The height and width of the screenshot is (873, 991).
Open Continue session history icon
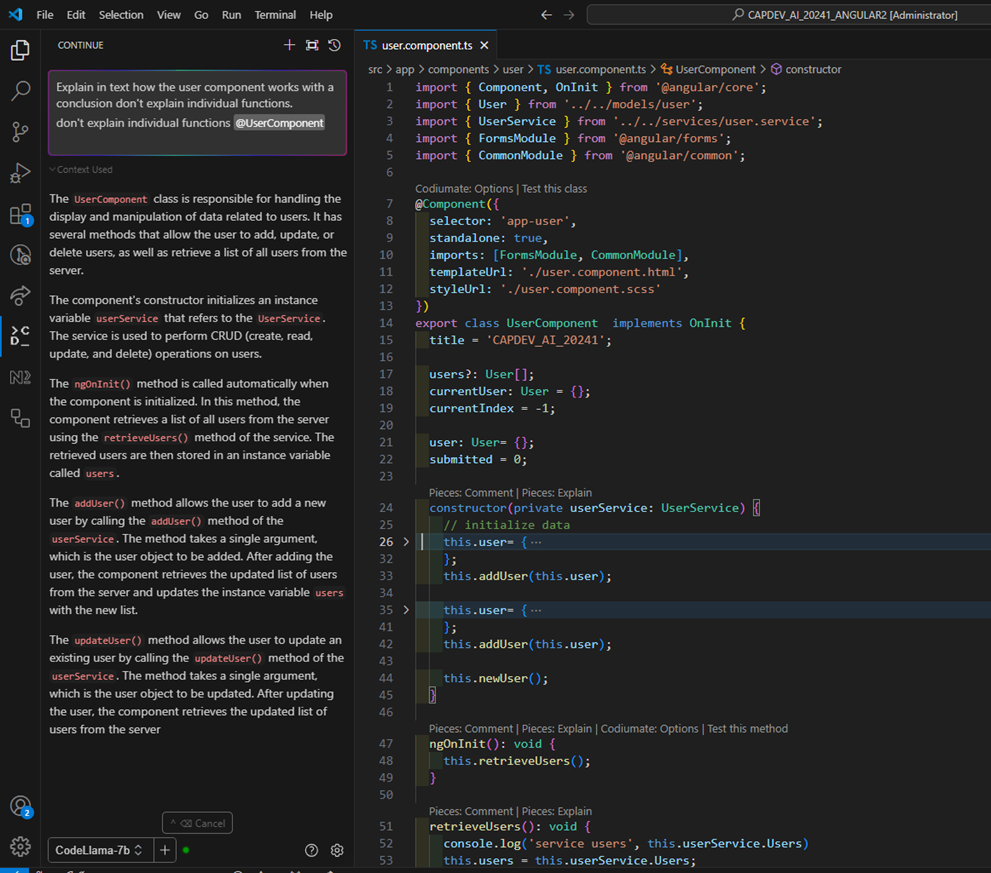click(335, 45)
